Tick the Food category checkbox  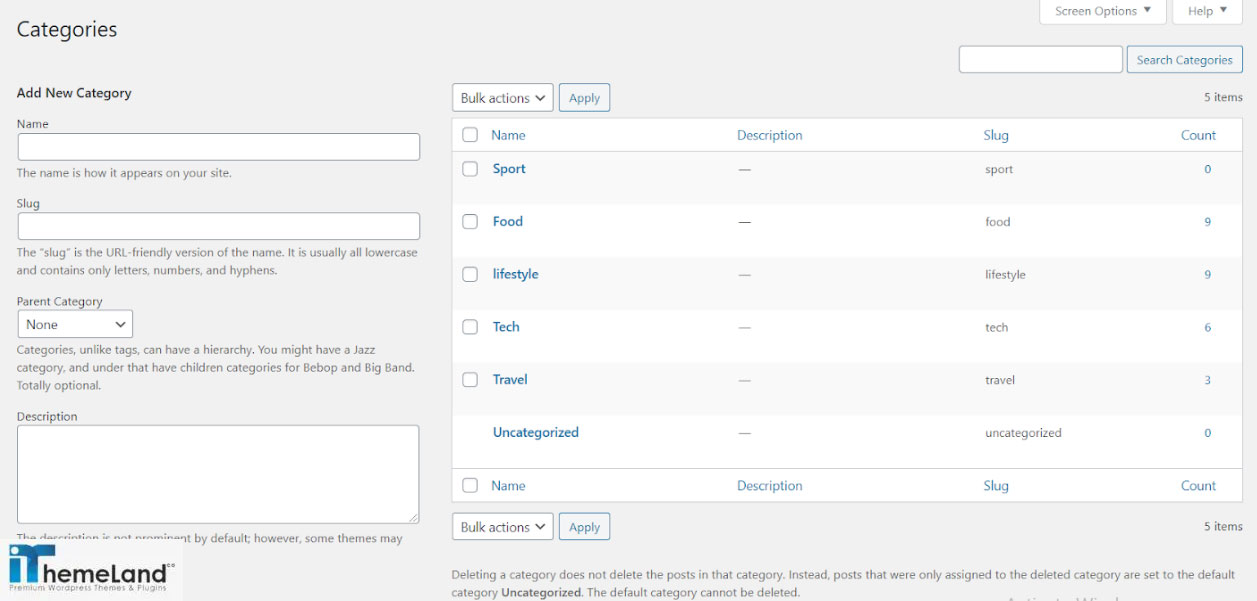click(x=470, y=222)
